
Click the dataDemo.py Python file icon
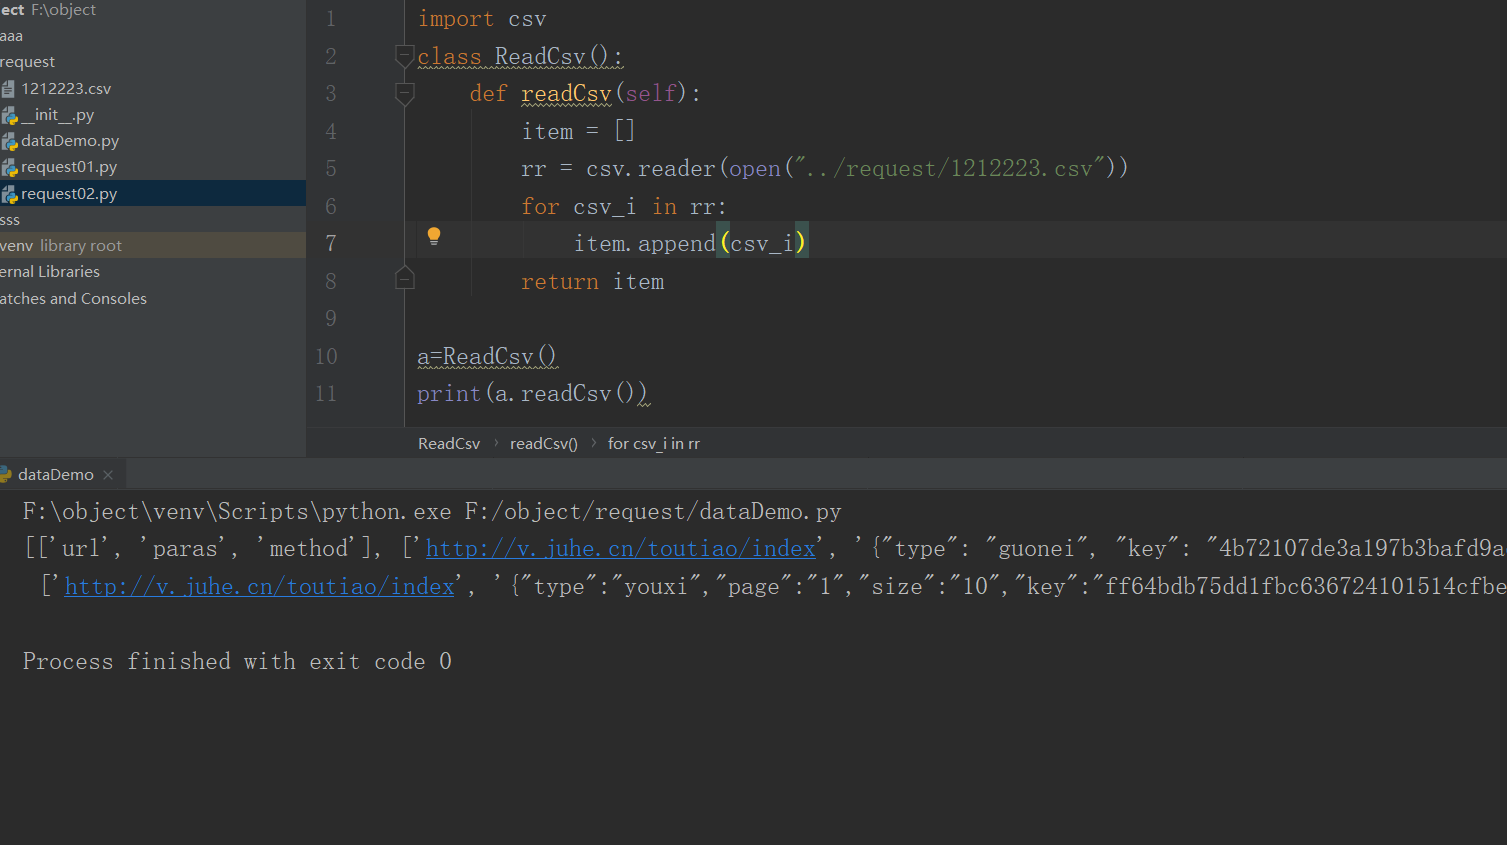tap(9, 141)
